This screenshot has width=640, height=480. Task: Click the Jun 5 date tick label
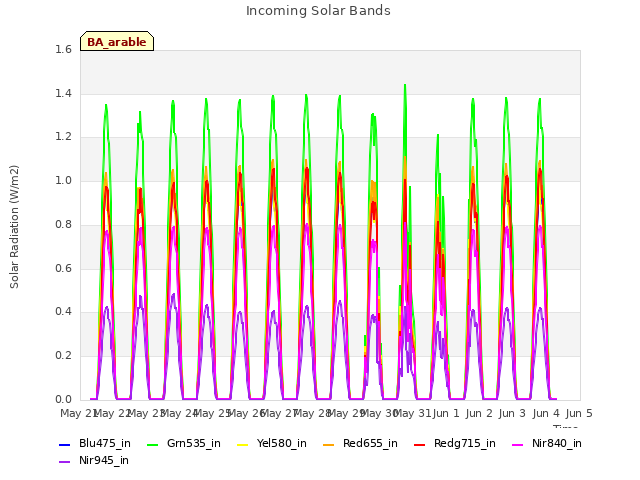(x=579, y=413)
